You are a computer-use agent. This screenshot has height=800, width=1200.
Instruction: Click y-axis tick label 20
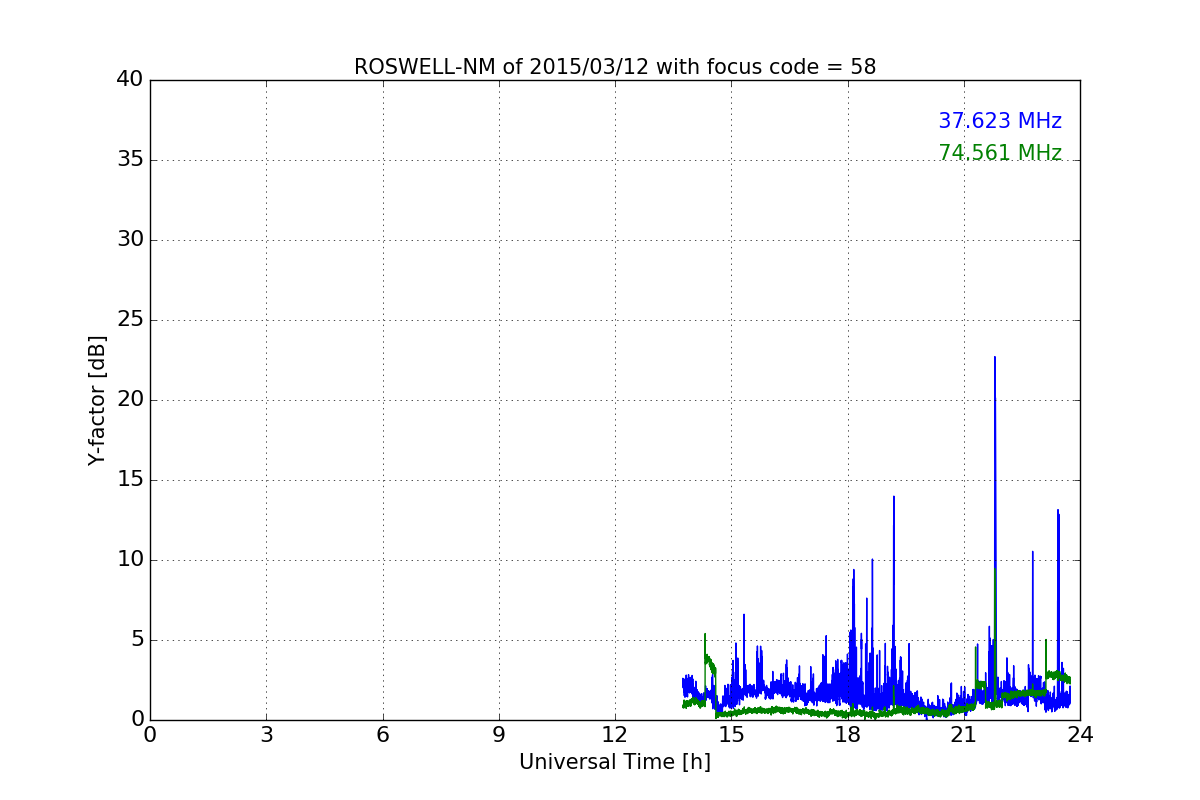click(130, 400)
